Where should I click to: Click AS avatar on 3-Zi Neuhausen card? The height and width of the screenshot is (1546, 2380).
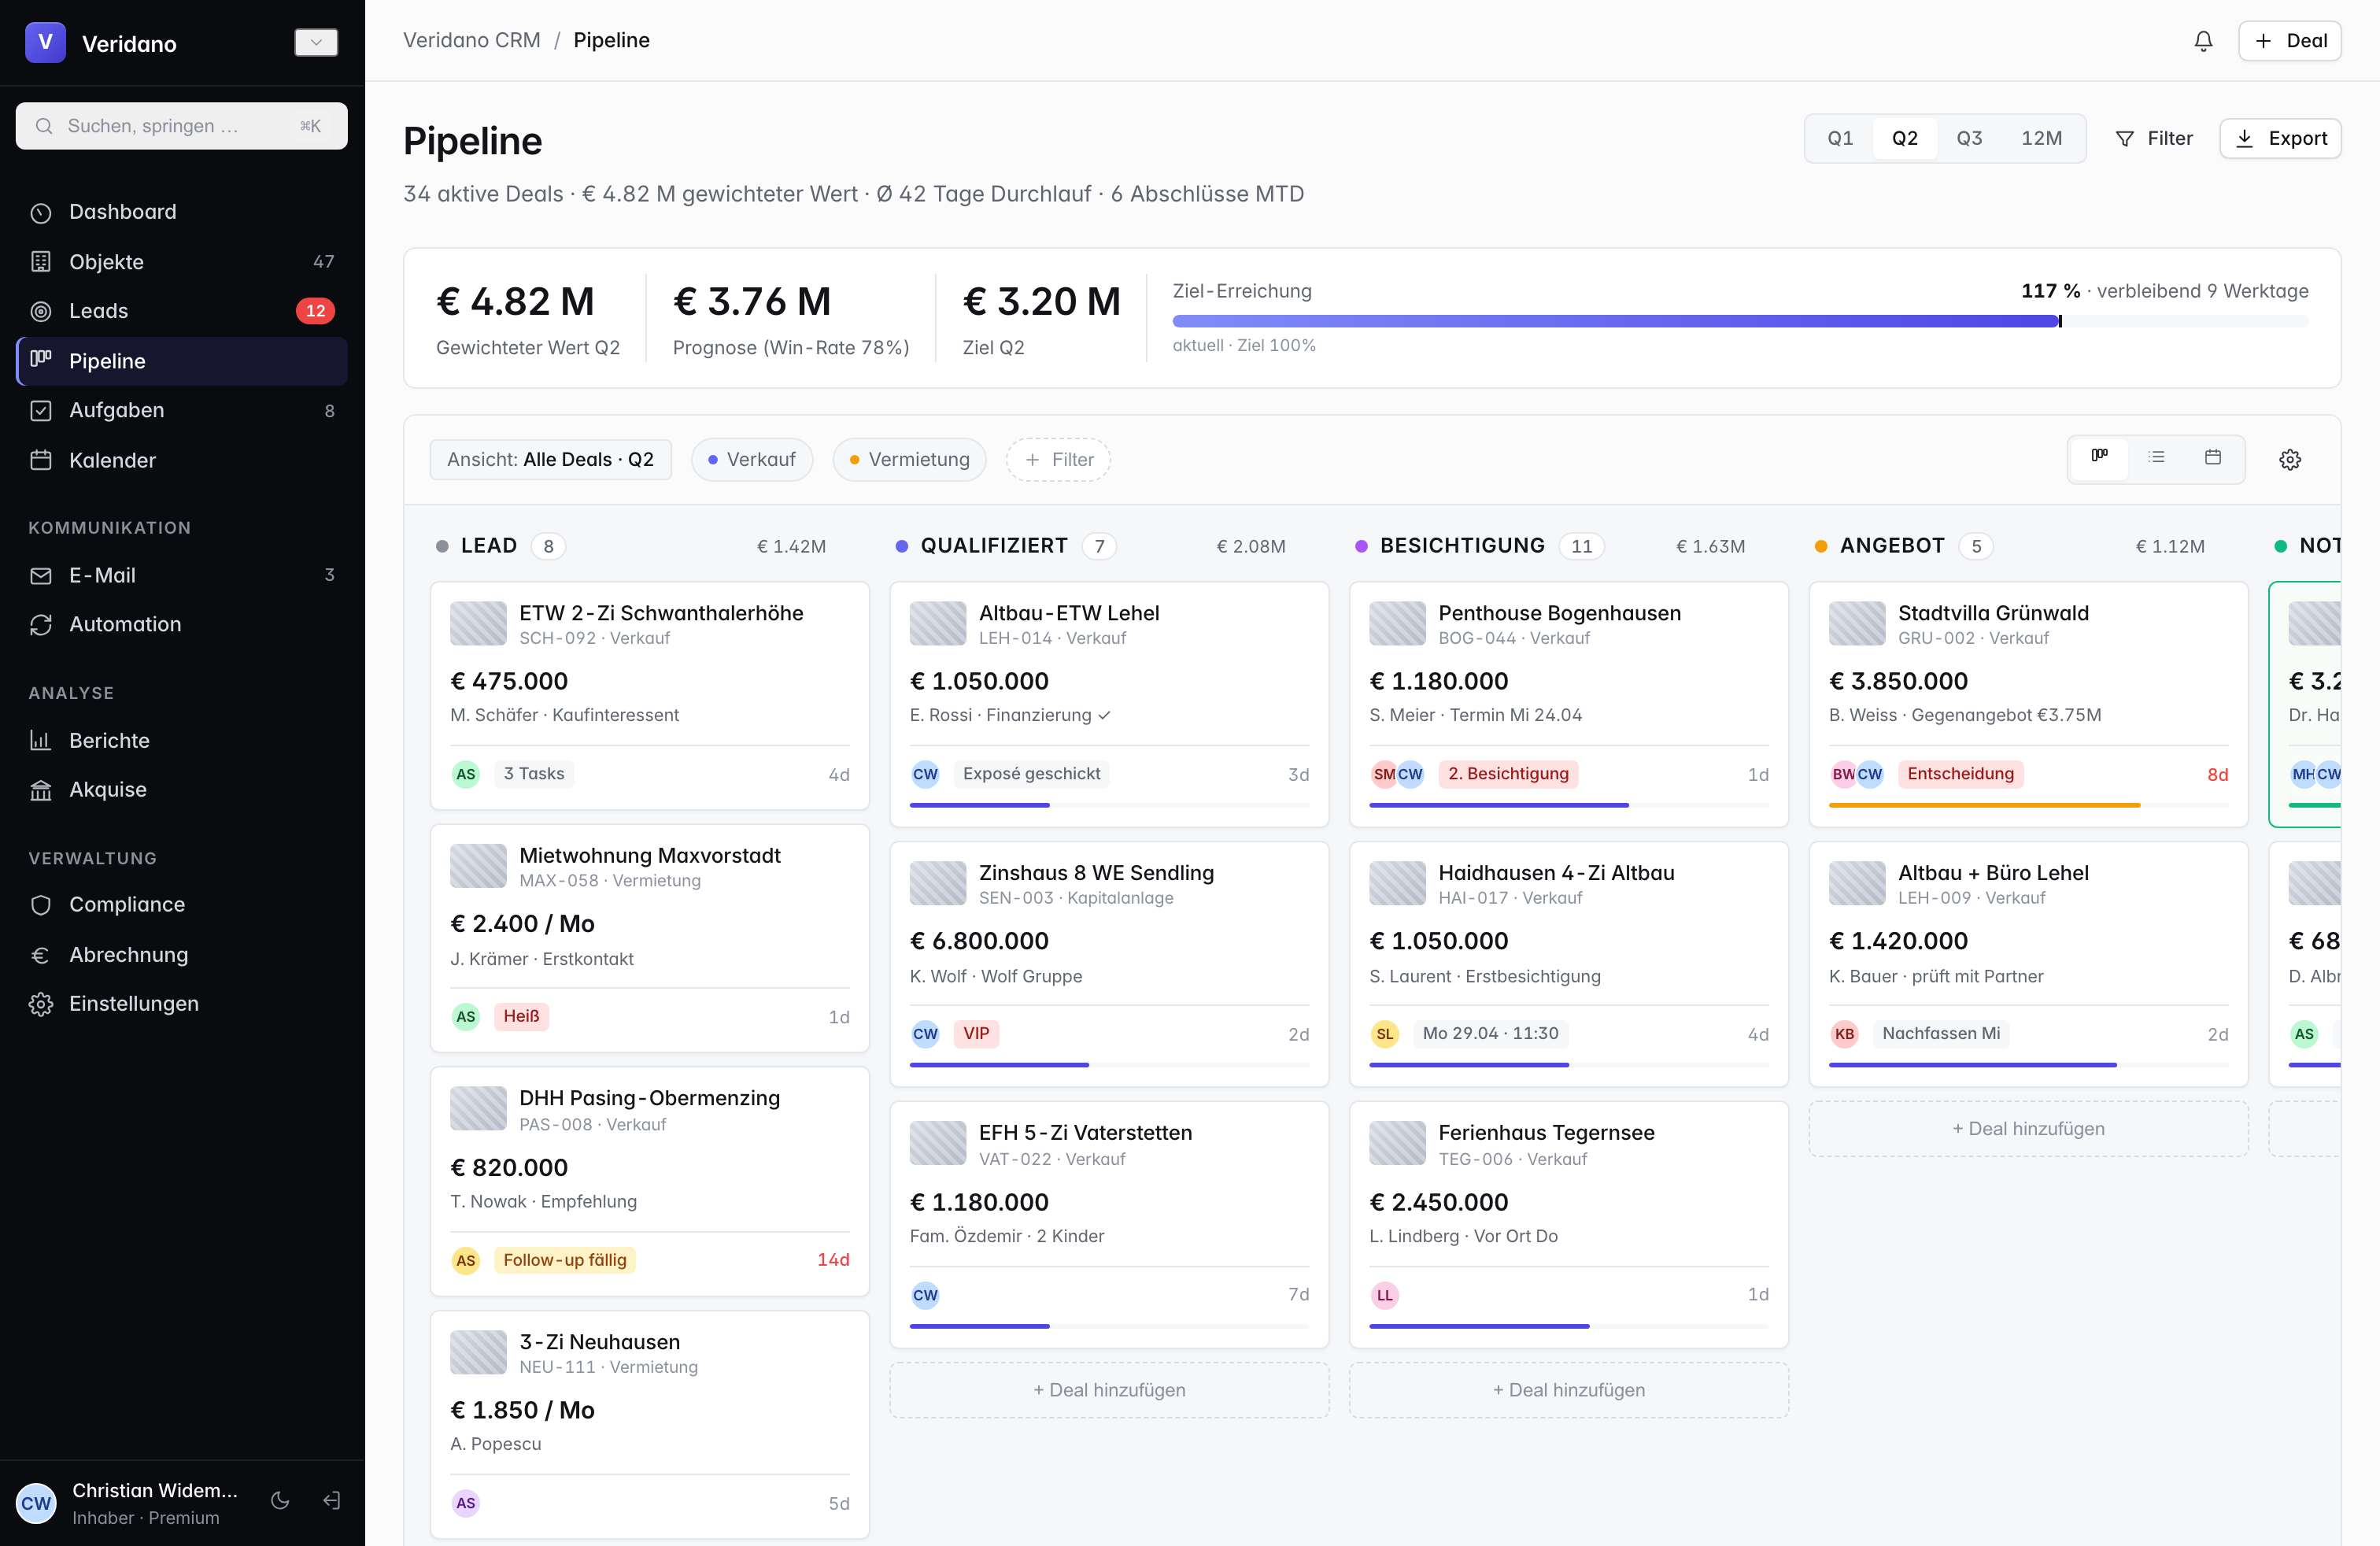point(465,1503)
